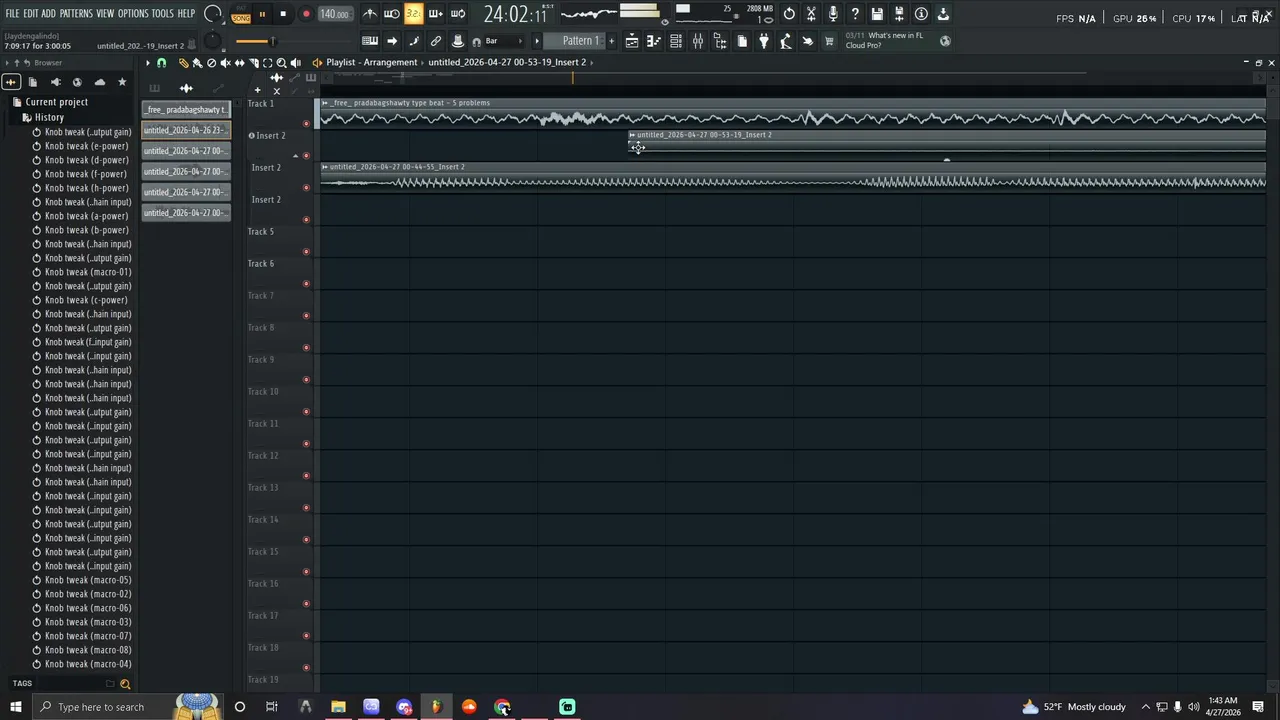Open File Explorer from taskbar

click(338, 707)
